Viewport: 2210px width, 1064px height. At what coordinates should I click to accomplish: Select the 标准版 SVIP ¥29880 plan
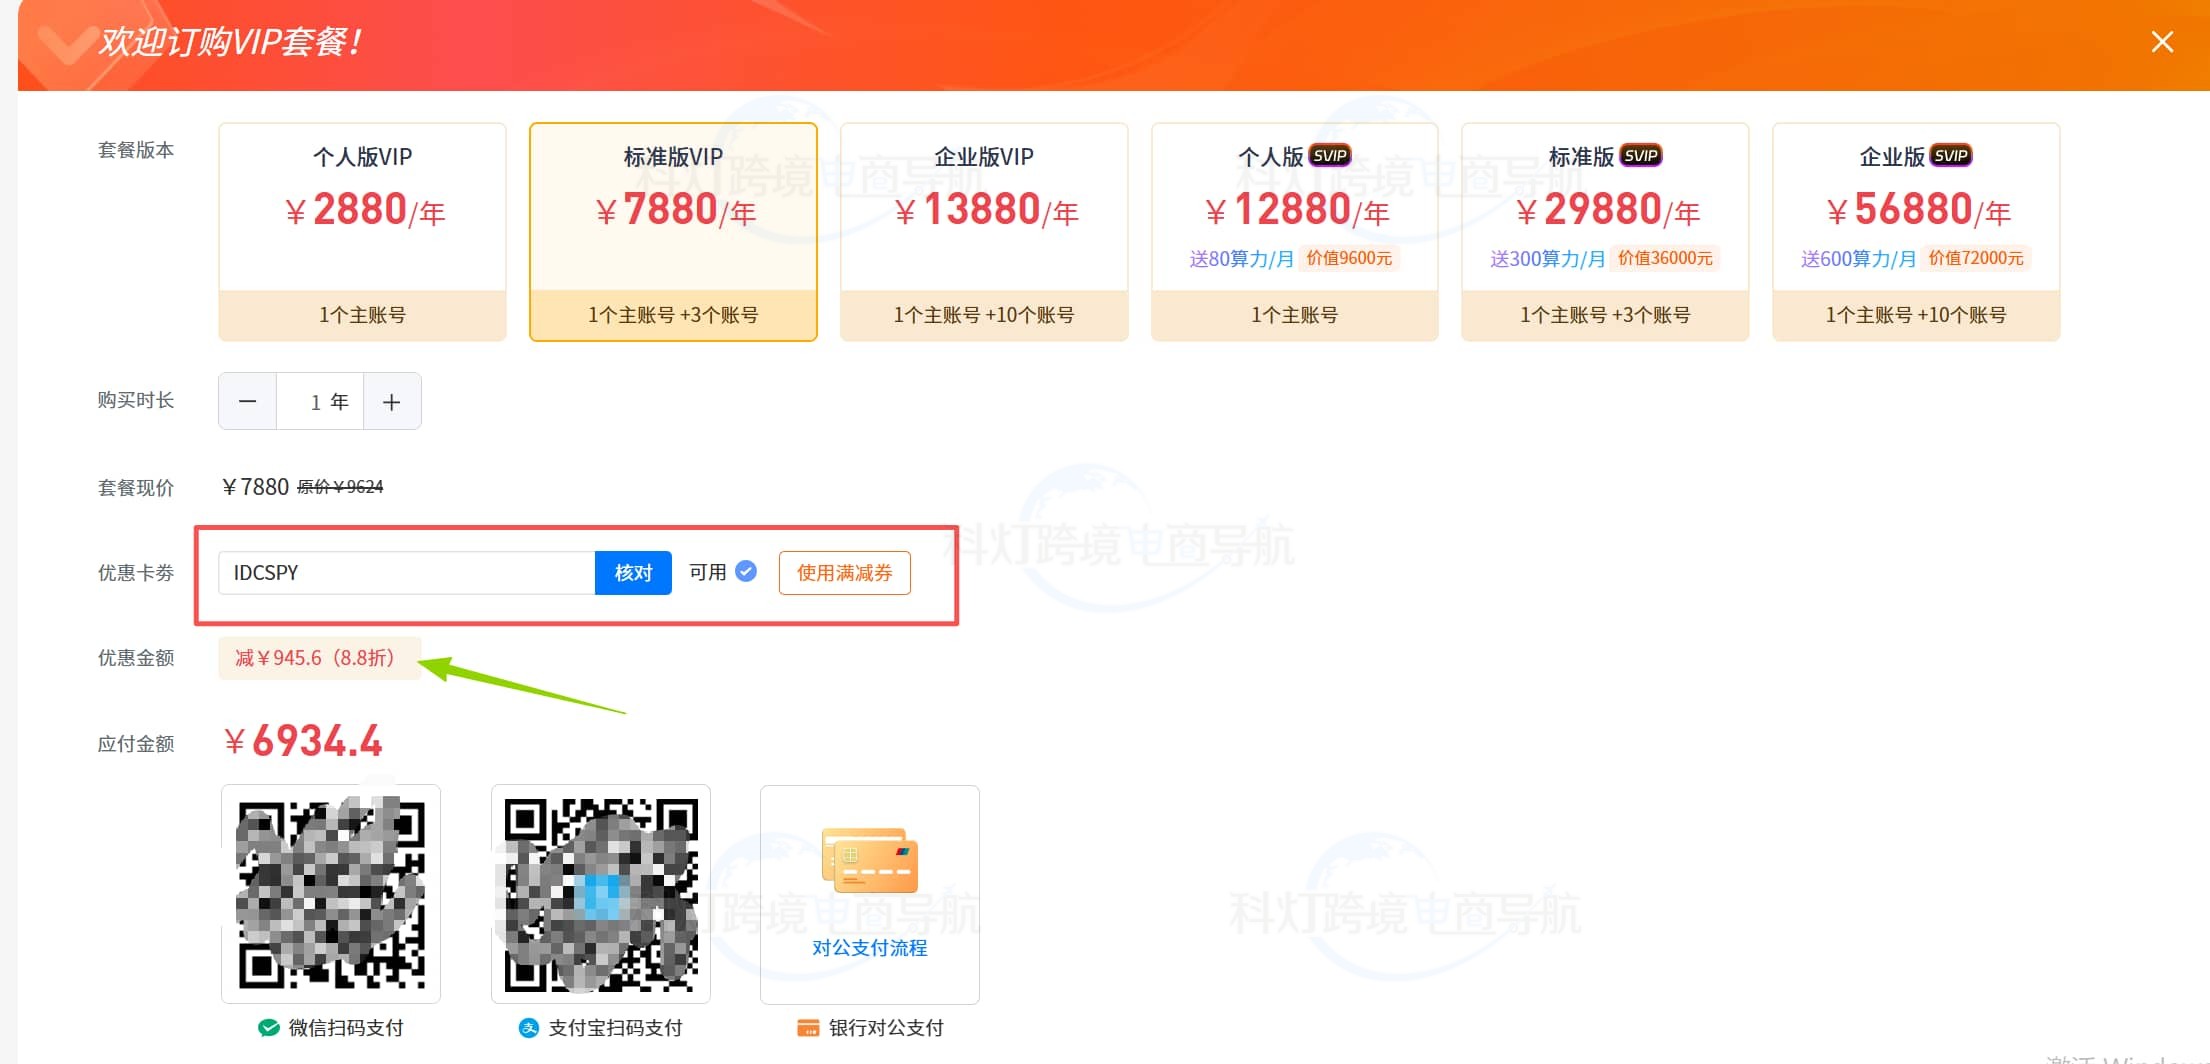pyautogui.click(x=1605, y=232)
